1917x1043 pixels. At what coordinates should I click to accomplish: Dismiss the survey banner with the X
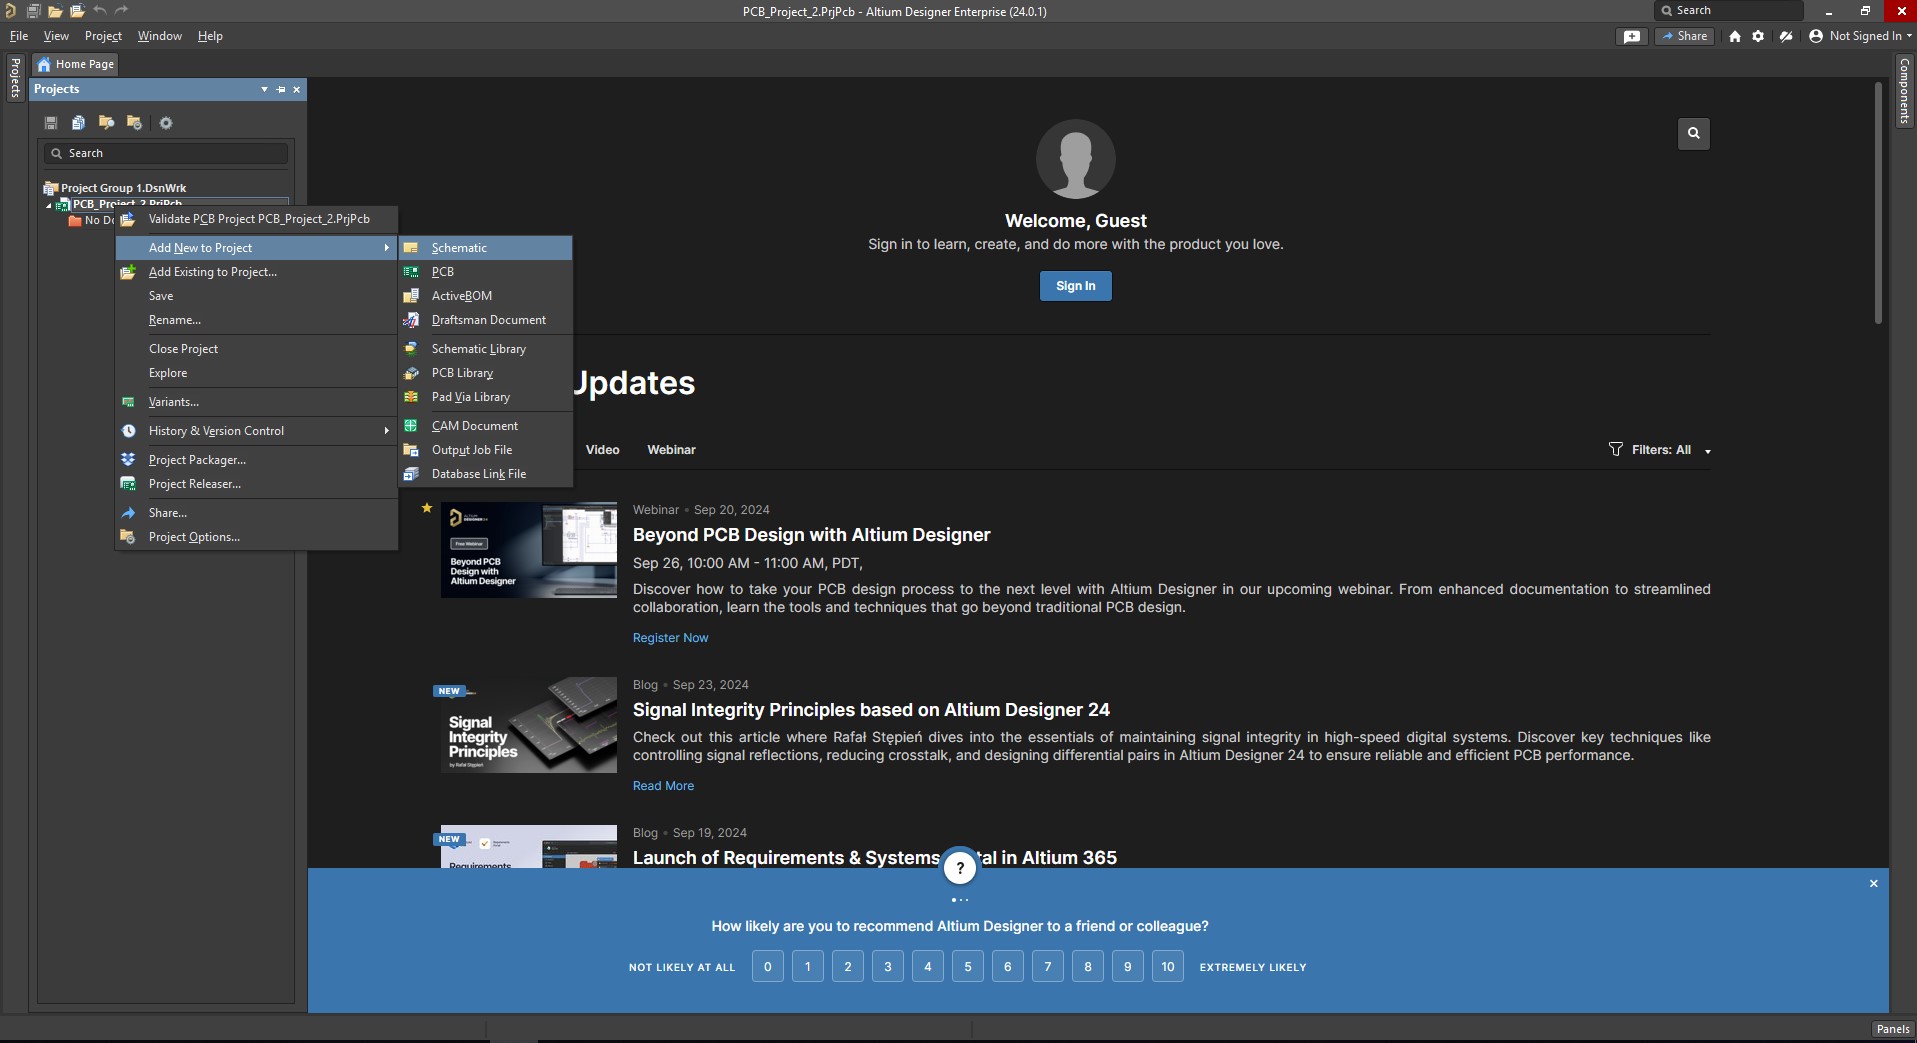tap(1874, 884)
